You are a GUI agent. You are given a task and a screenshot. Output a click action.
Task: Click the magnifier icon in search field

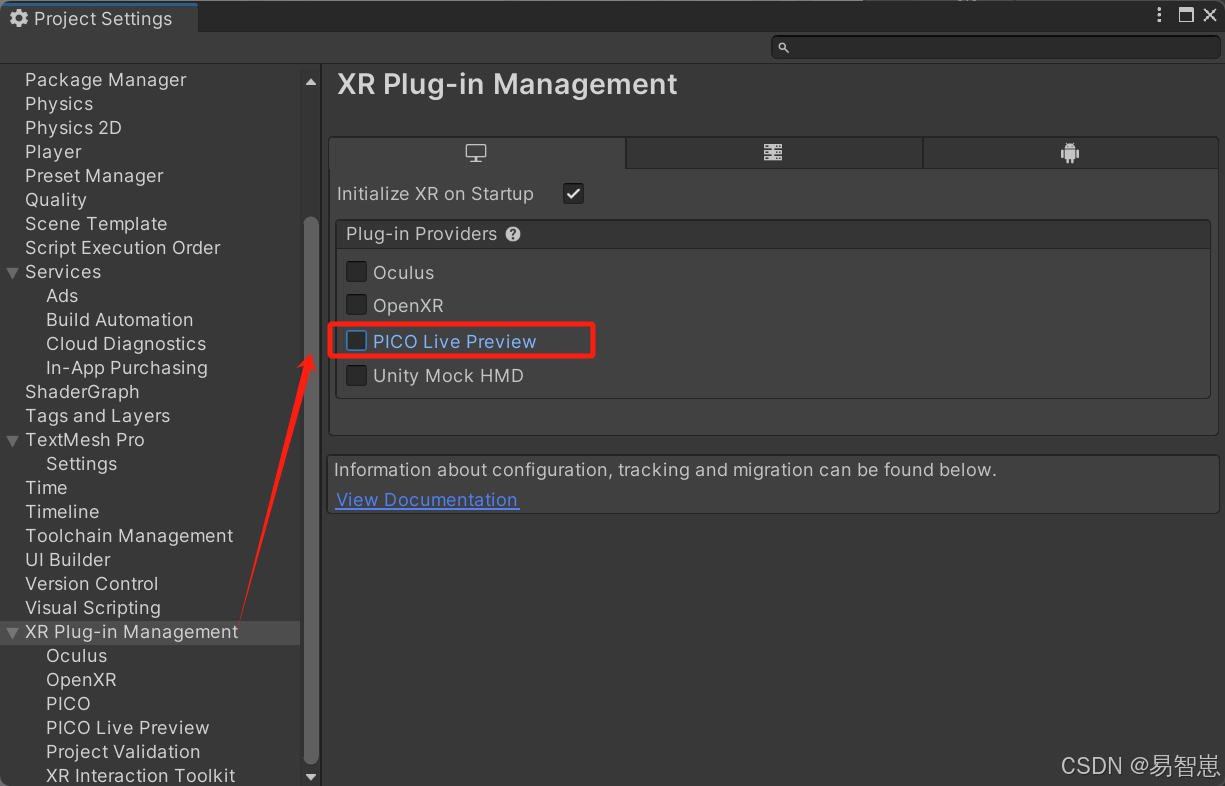(784, 47)
